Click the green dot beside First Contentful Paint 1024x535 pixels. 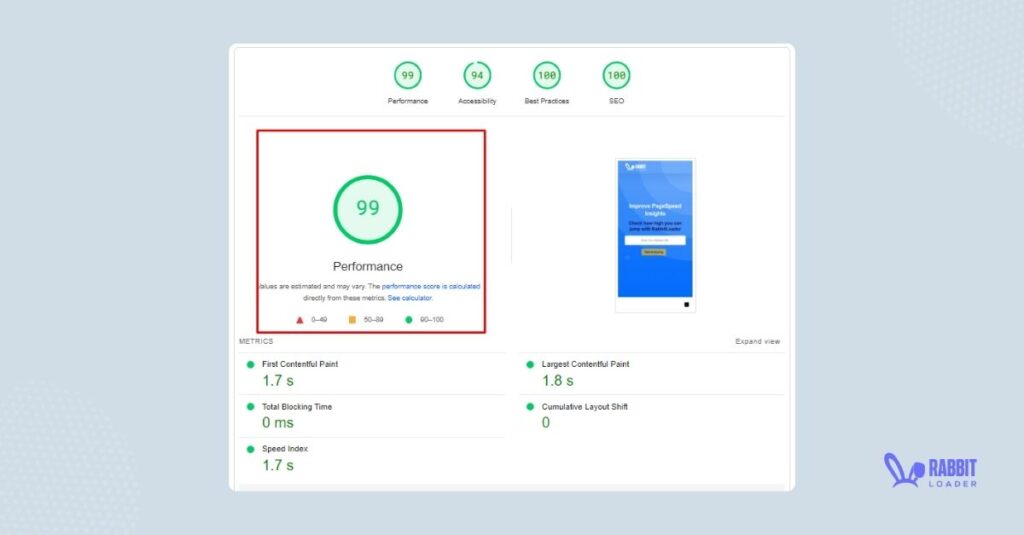pyautogui.click(x=250, y=365)
